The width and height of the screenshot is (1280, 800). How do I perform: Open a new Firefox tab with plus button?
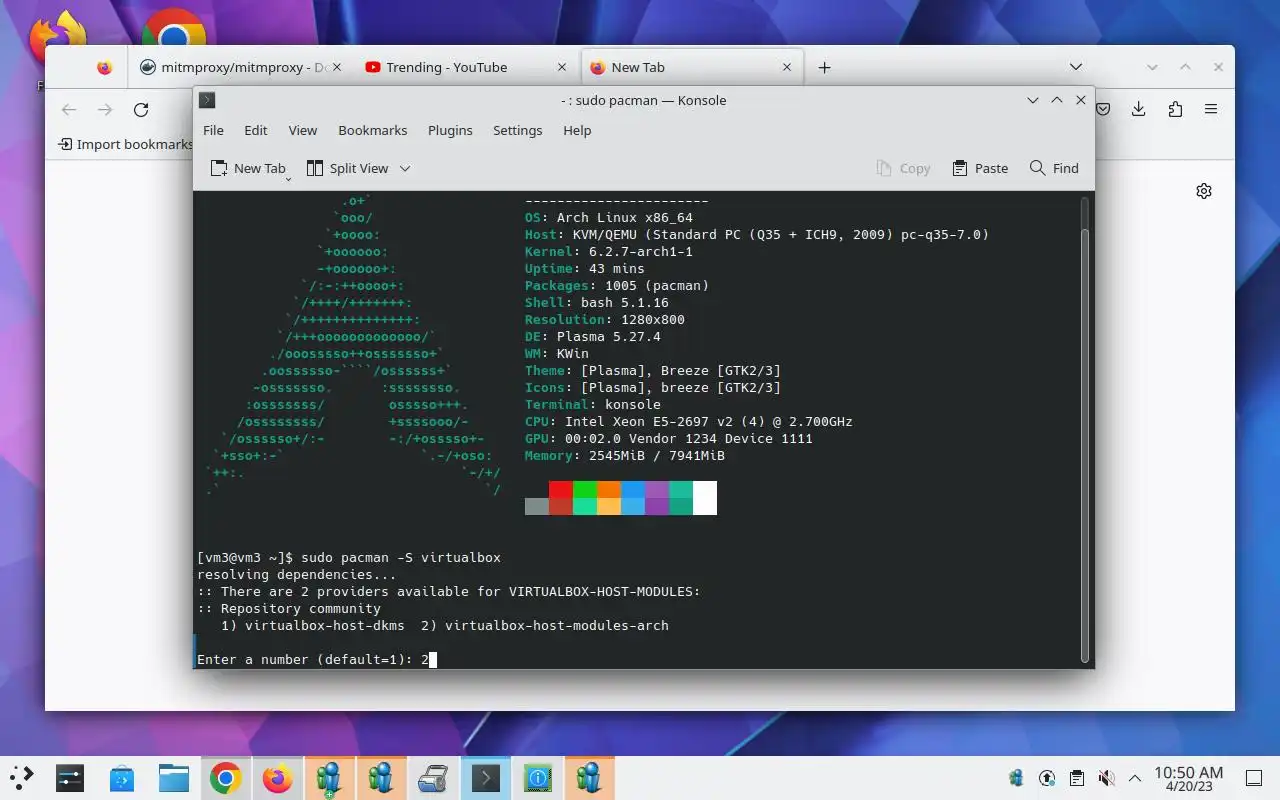point(824,67)
